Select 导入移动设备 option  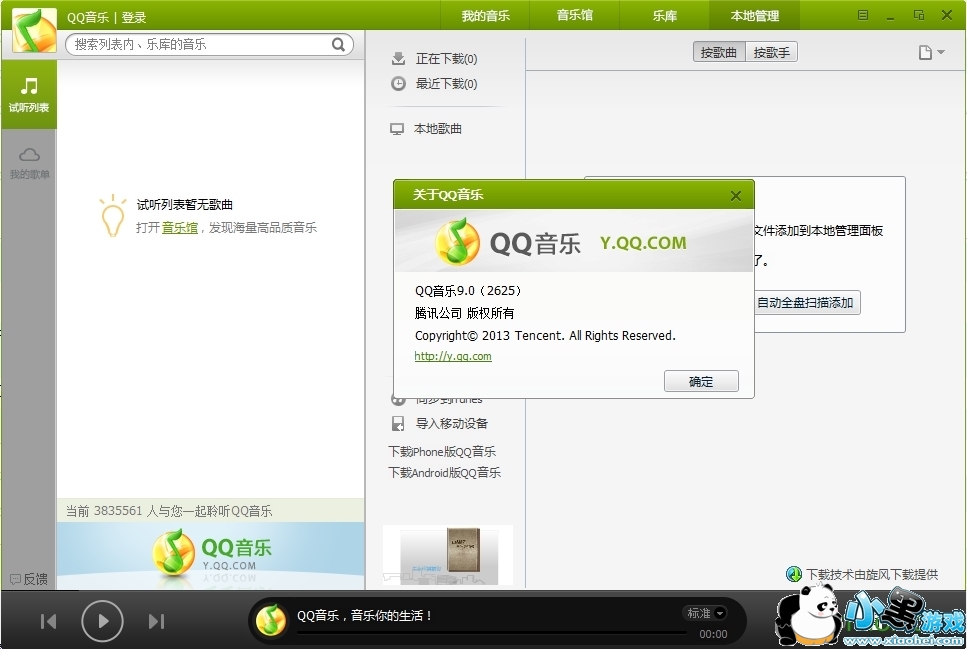pos(451,424)
